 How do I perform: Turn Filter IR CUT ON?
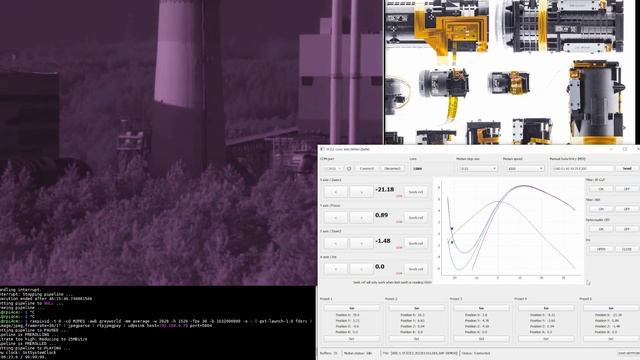point(601,189)
